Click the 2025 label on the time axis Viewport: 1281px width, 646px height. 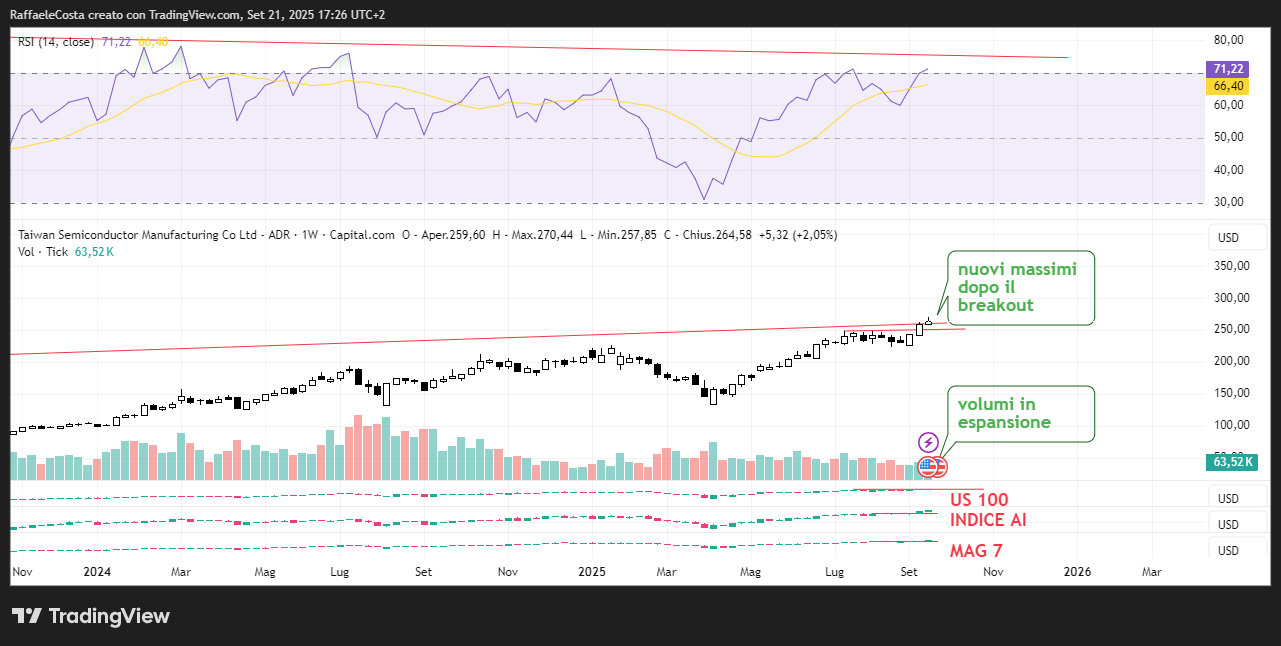pyautogui.click(x=592, y=572)
